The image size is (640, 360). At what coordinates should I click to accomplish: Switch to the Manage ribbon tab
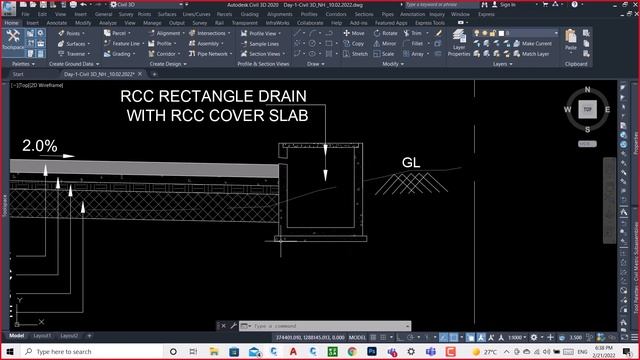coord(152,23)
